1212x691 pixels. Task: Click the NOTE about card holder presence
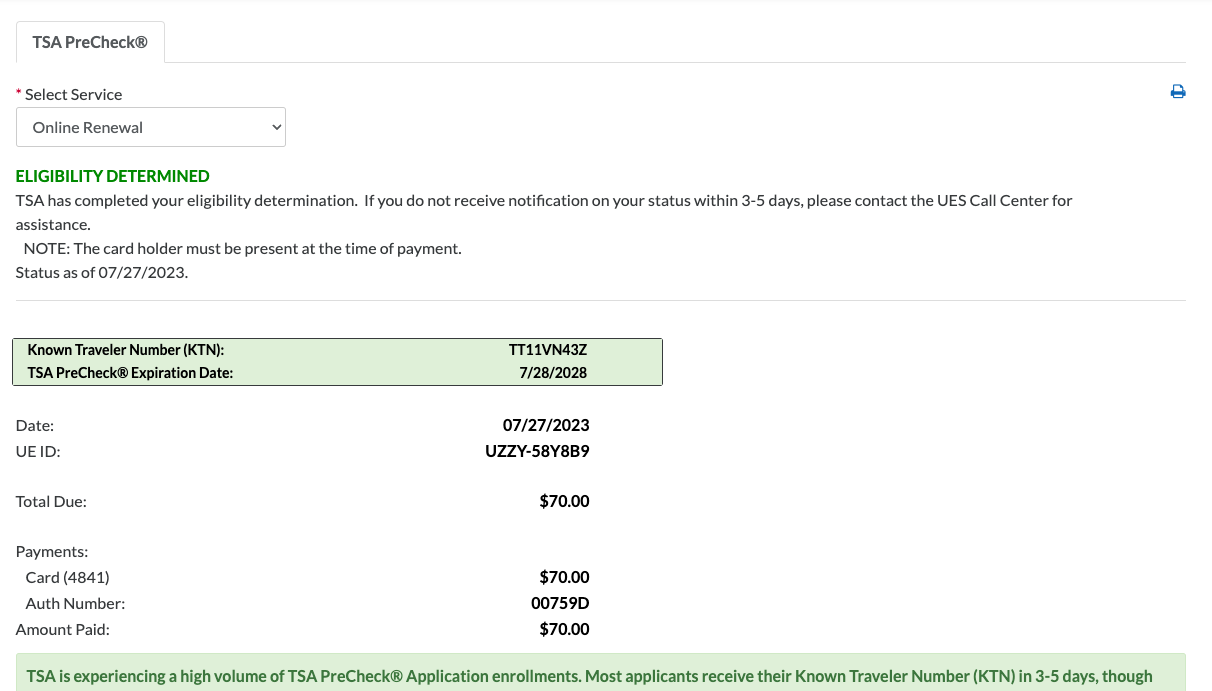coord(243,248)
